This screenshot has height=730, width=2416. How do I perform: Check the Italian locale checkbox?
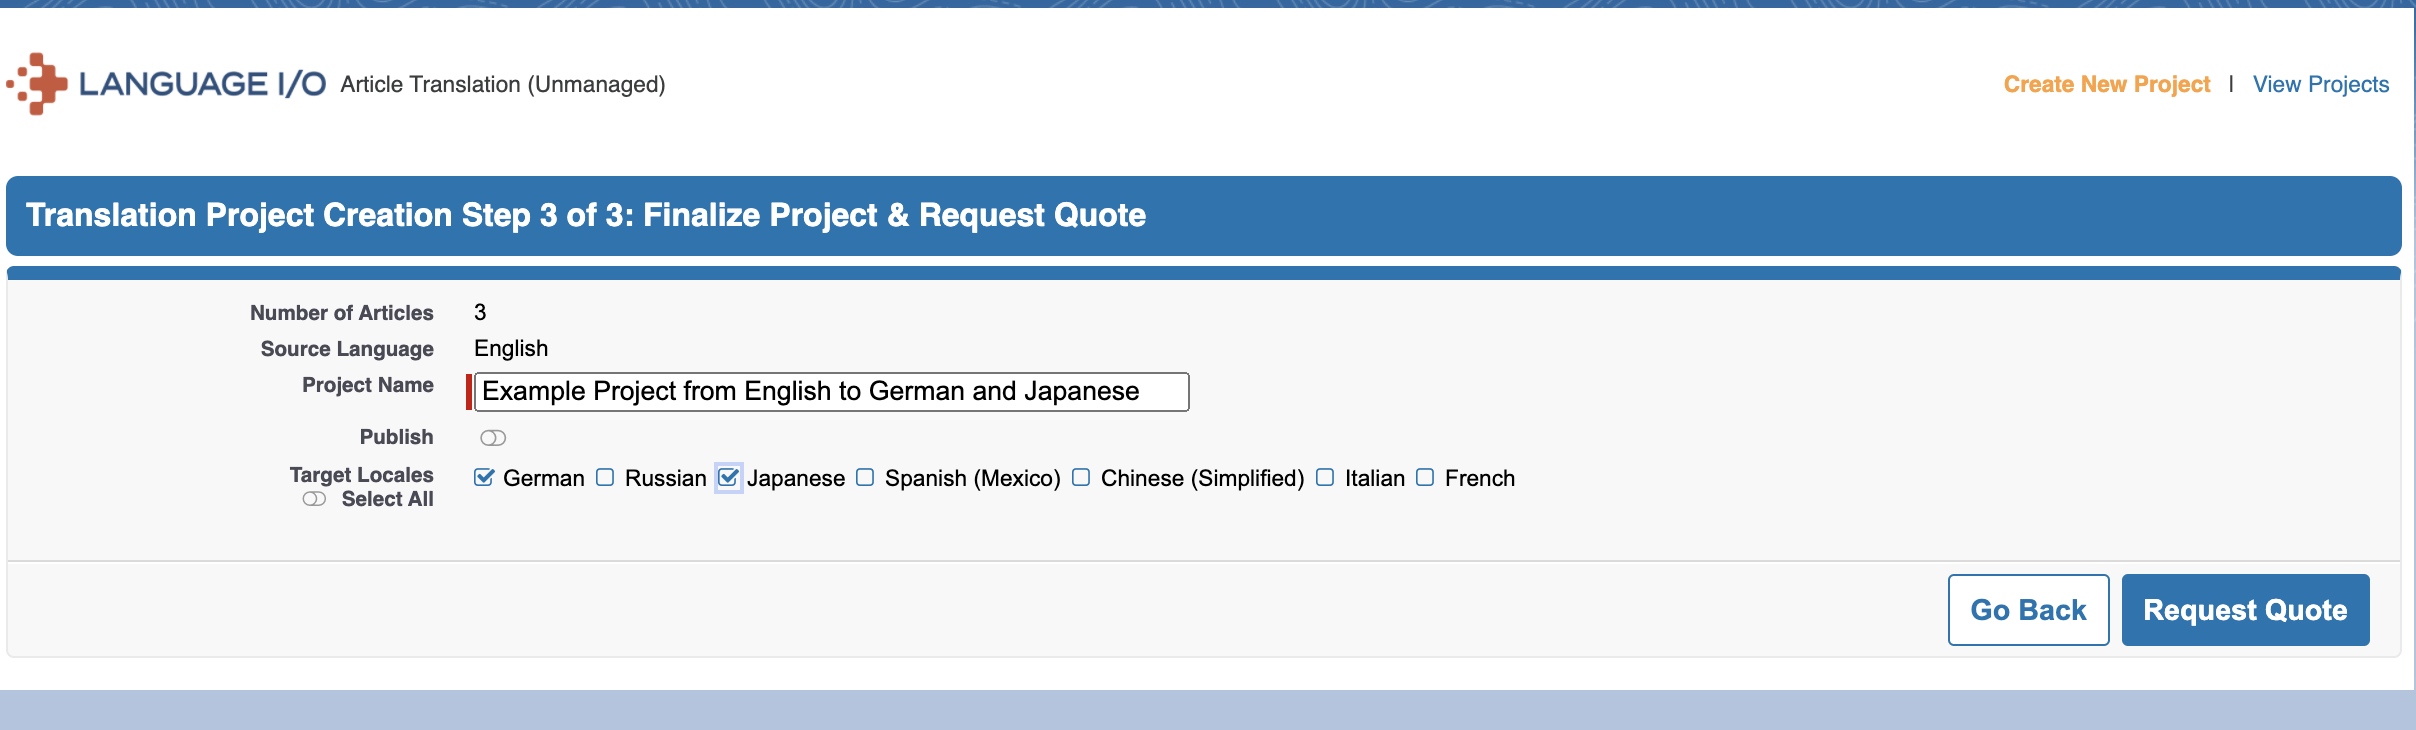click(x=1325, y=477)
